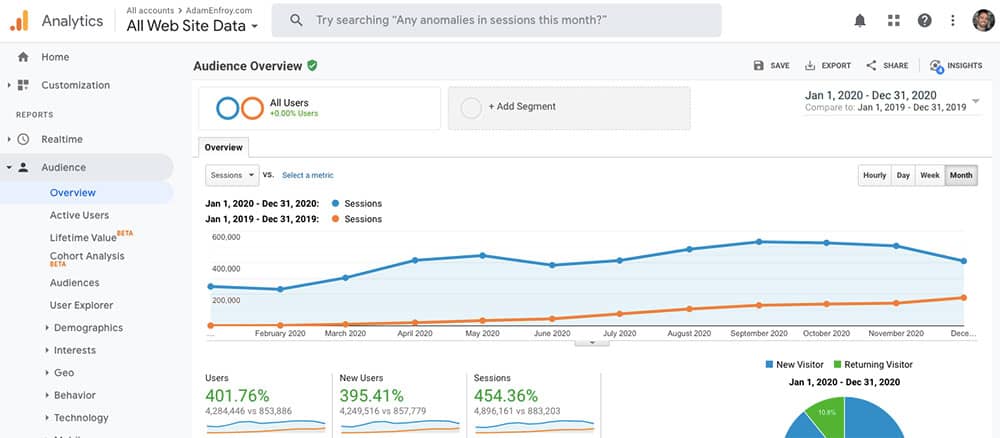
Task: Open the three-dot more options menu
Action: pyautogui.click(x=953, y=20)
